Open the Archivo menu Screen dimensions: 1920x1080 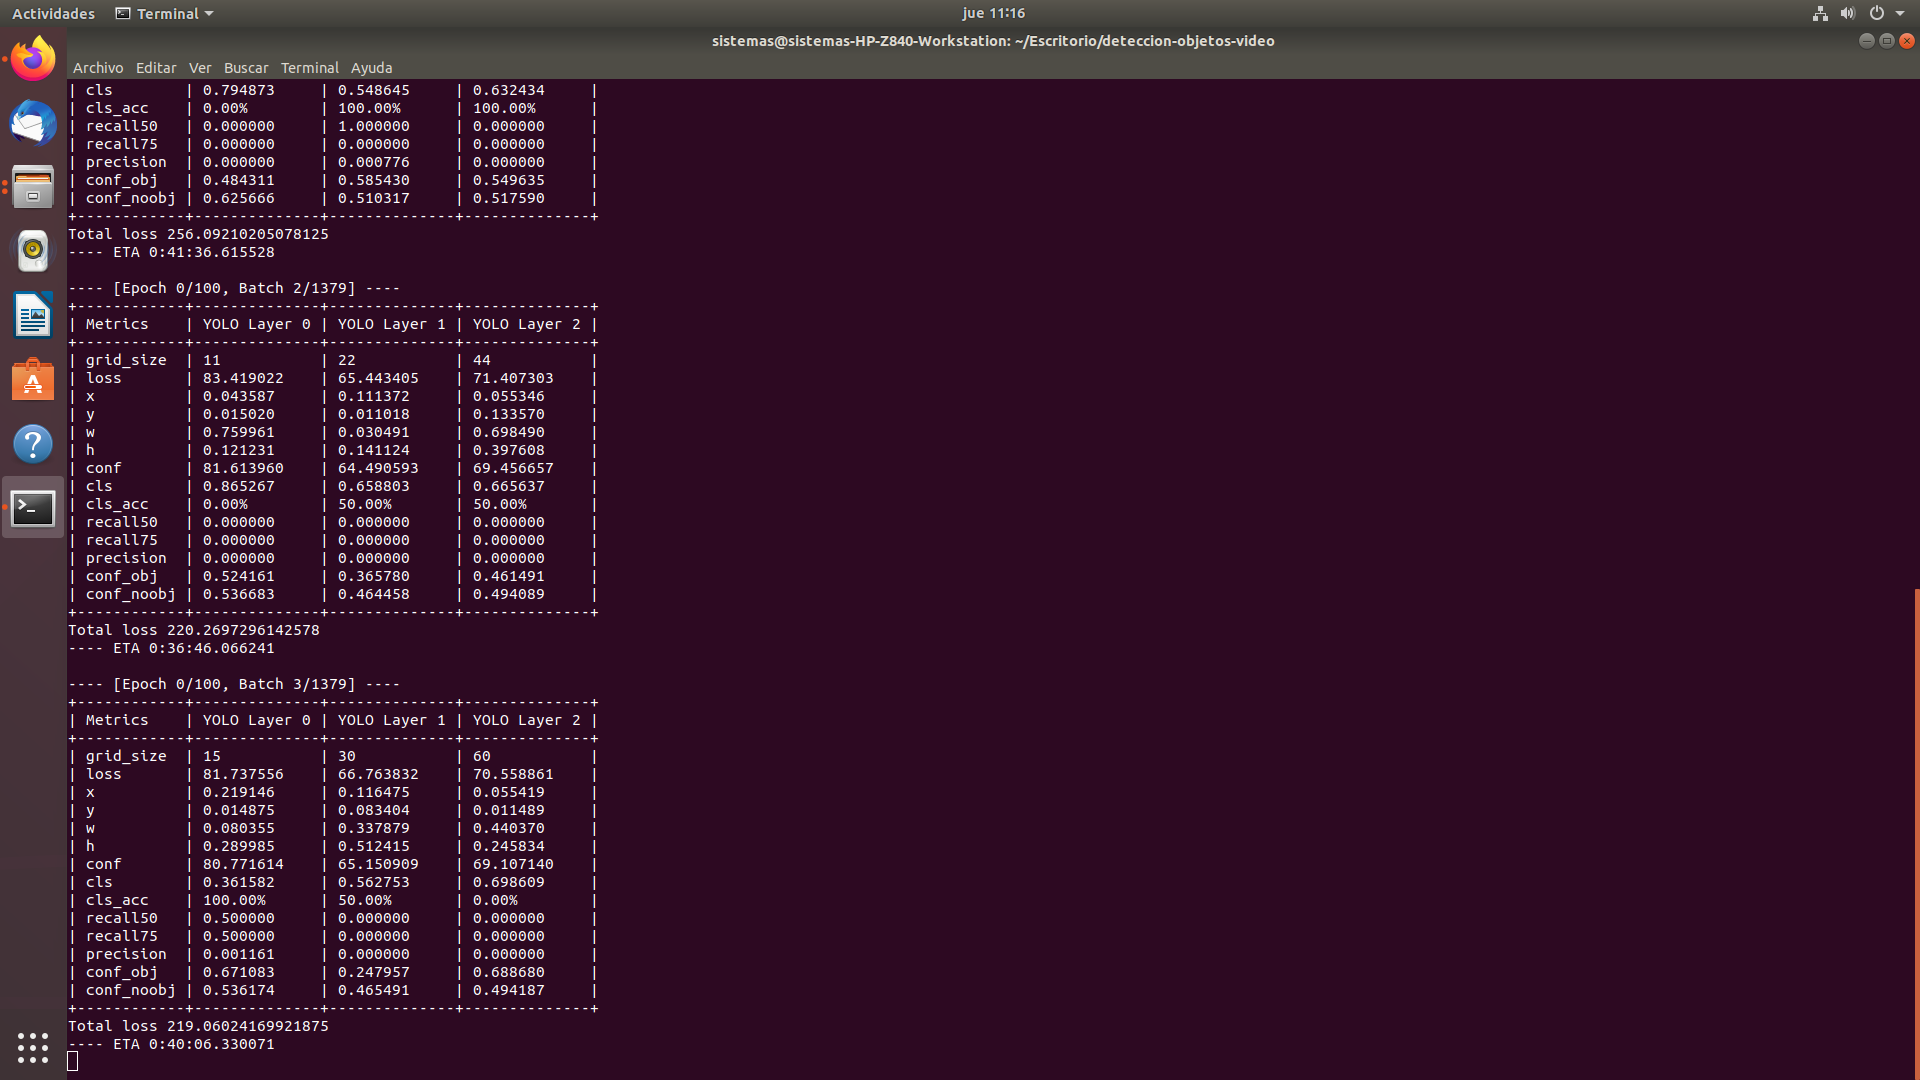pos(98,68)
